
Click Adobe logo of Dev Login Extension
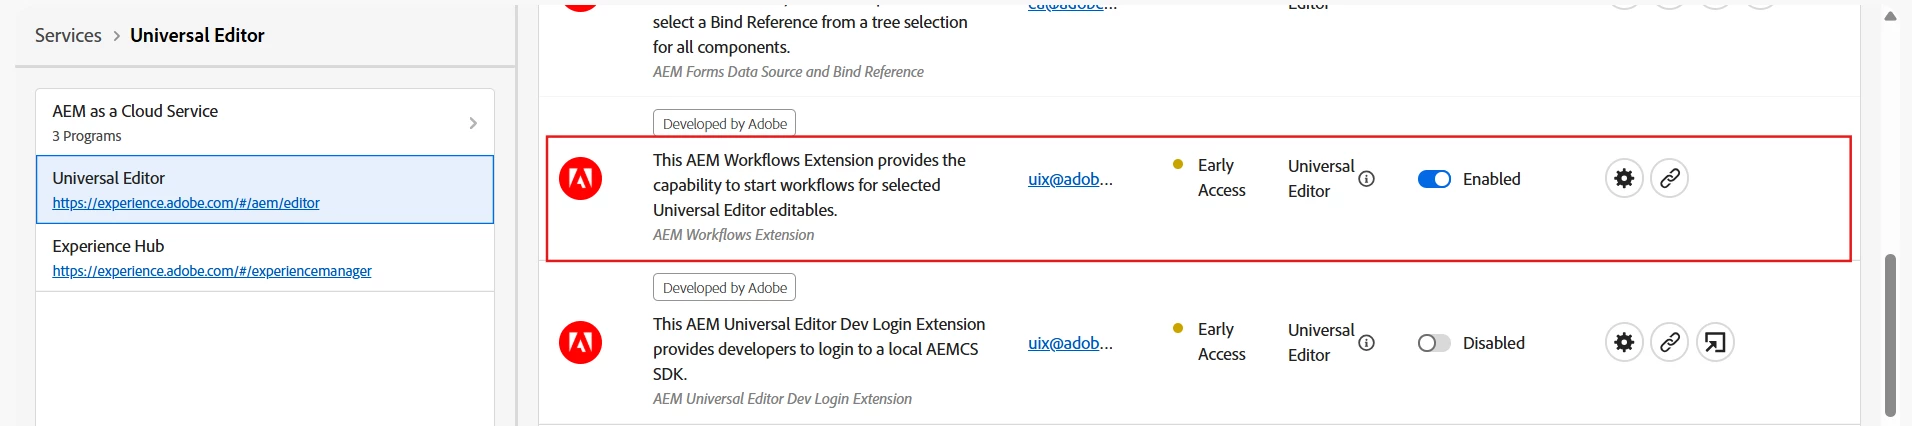[580, 343]
